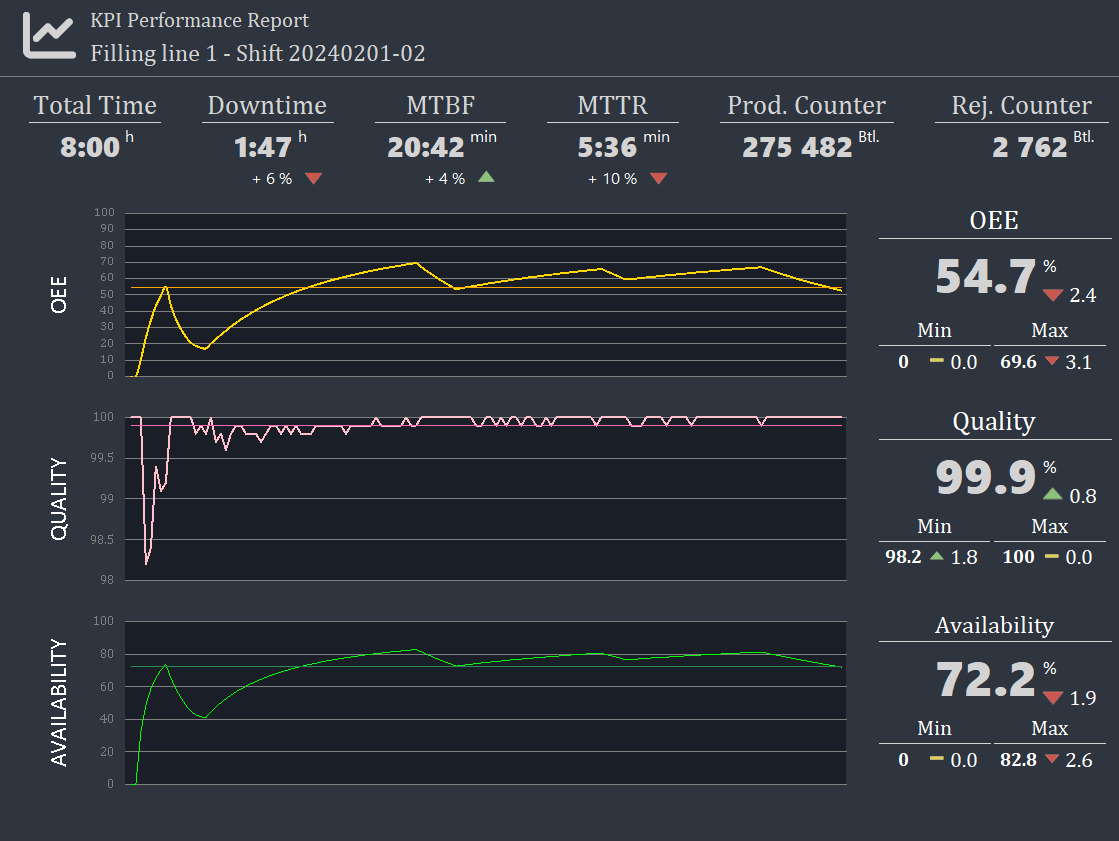Viewport: 1119px width, 841px height.
Task: Click the red trend arrow beside Availability 72.2
Action: point(1053,698)
